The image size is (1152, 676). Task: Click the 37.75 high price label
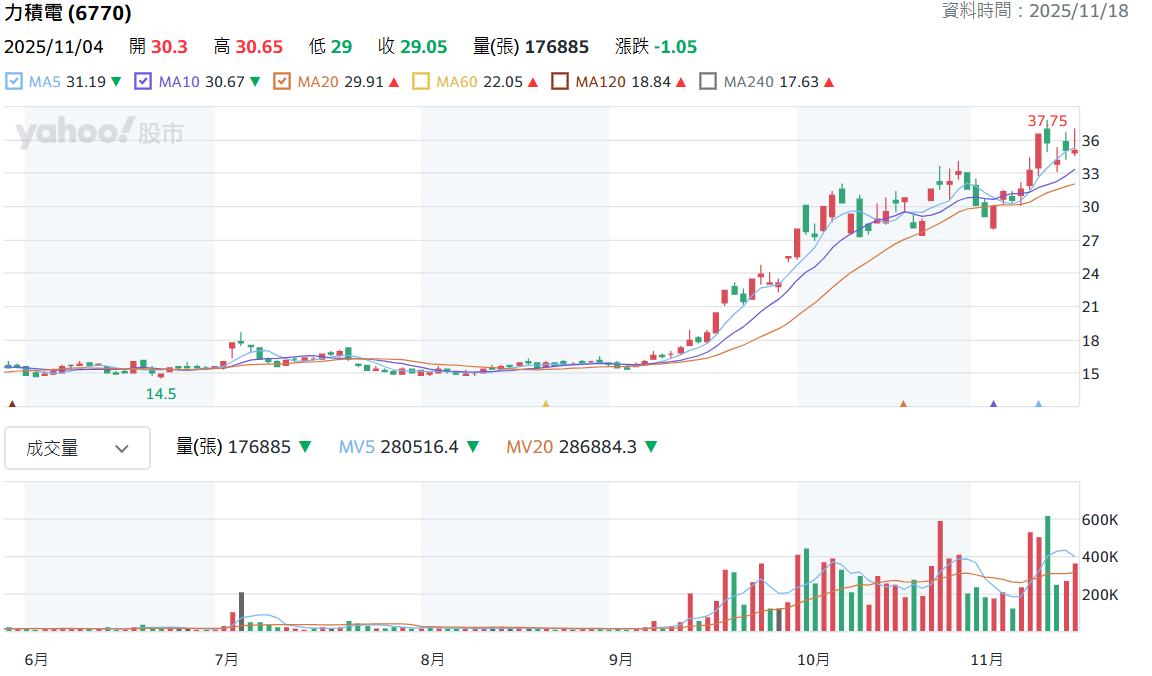point(1047,121)
